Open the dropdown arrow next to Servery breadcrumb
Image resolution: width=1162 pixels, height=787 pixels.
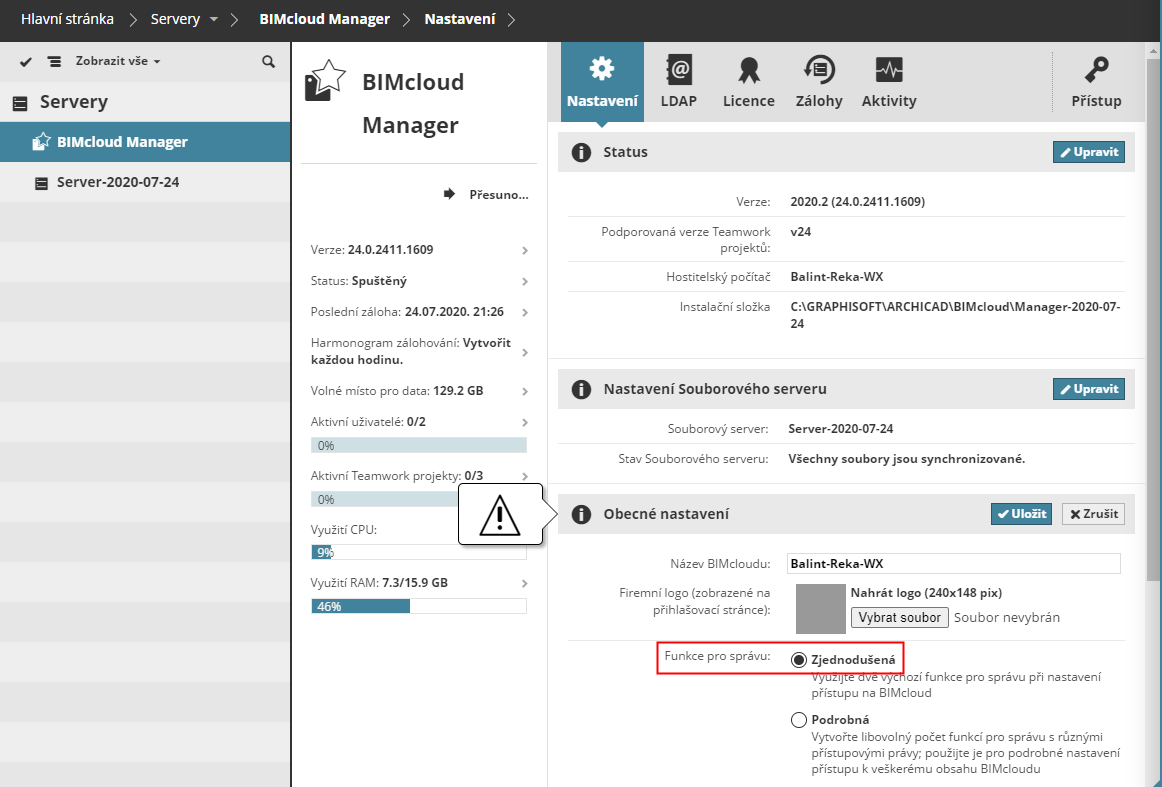(213, 19)
